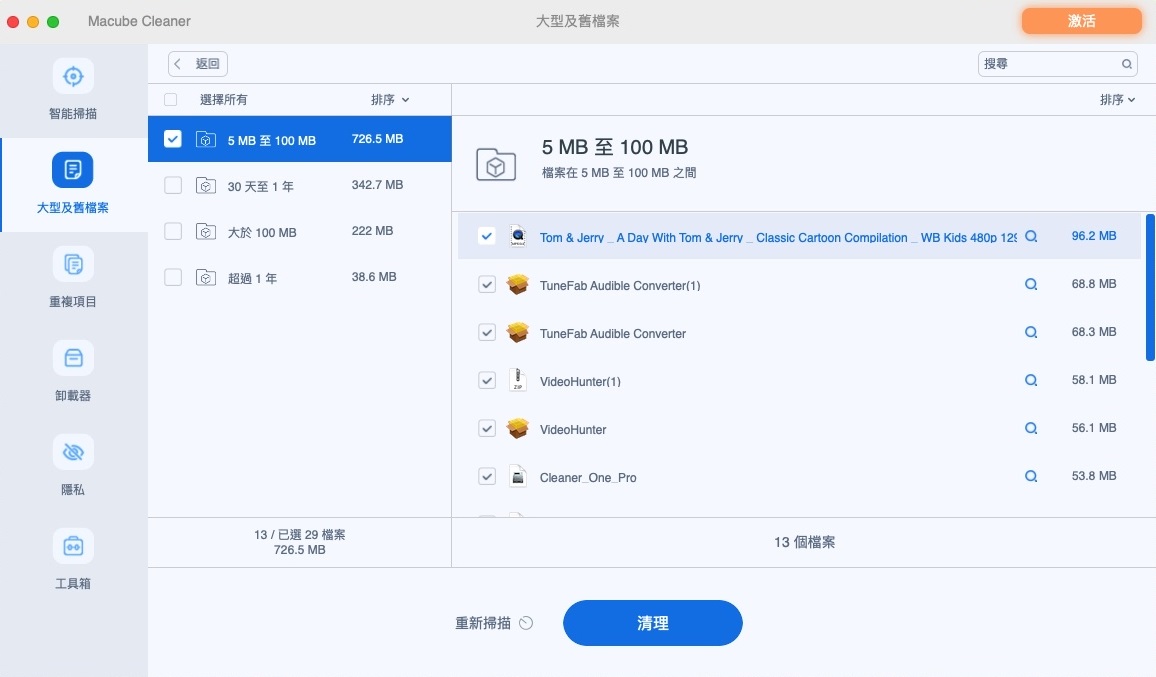This screenshot has height=677, width=1156.
Task: Uncheck the VideoHunter 56.1 MB checkbox
Action: [487, 428]
